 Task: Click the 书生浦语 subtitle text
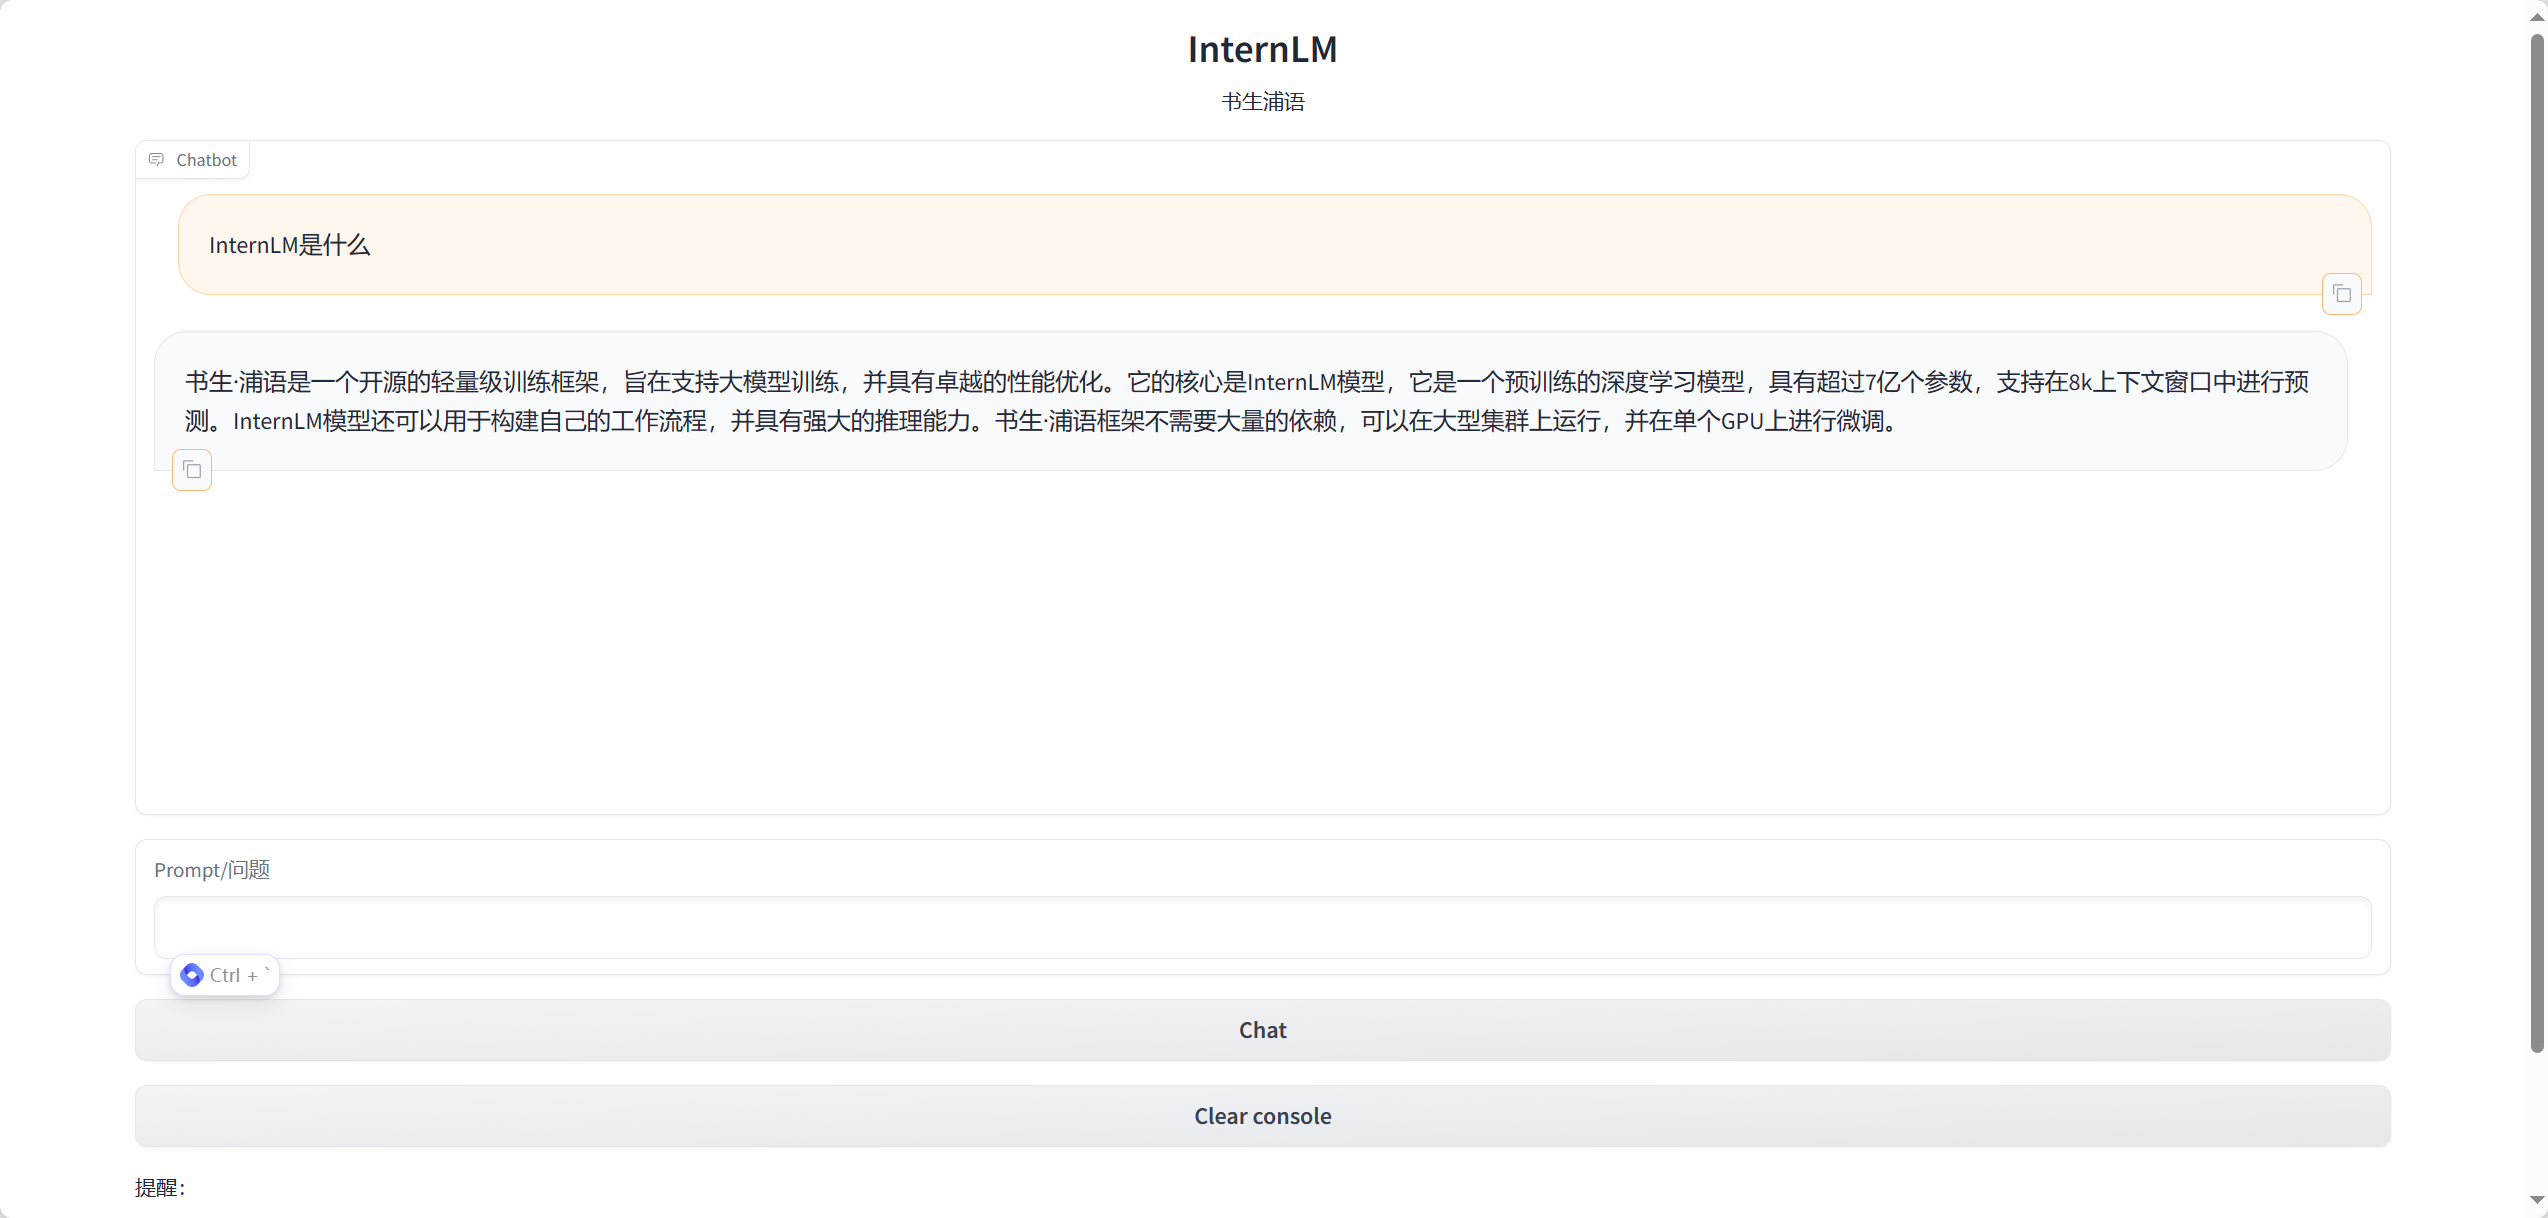[x=1262, y=102]
